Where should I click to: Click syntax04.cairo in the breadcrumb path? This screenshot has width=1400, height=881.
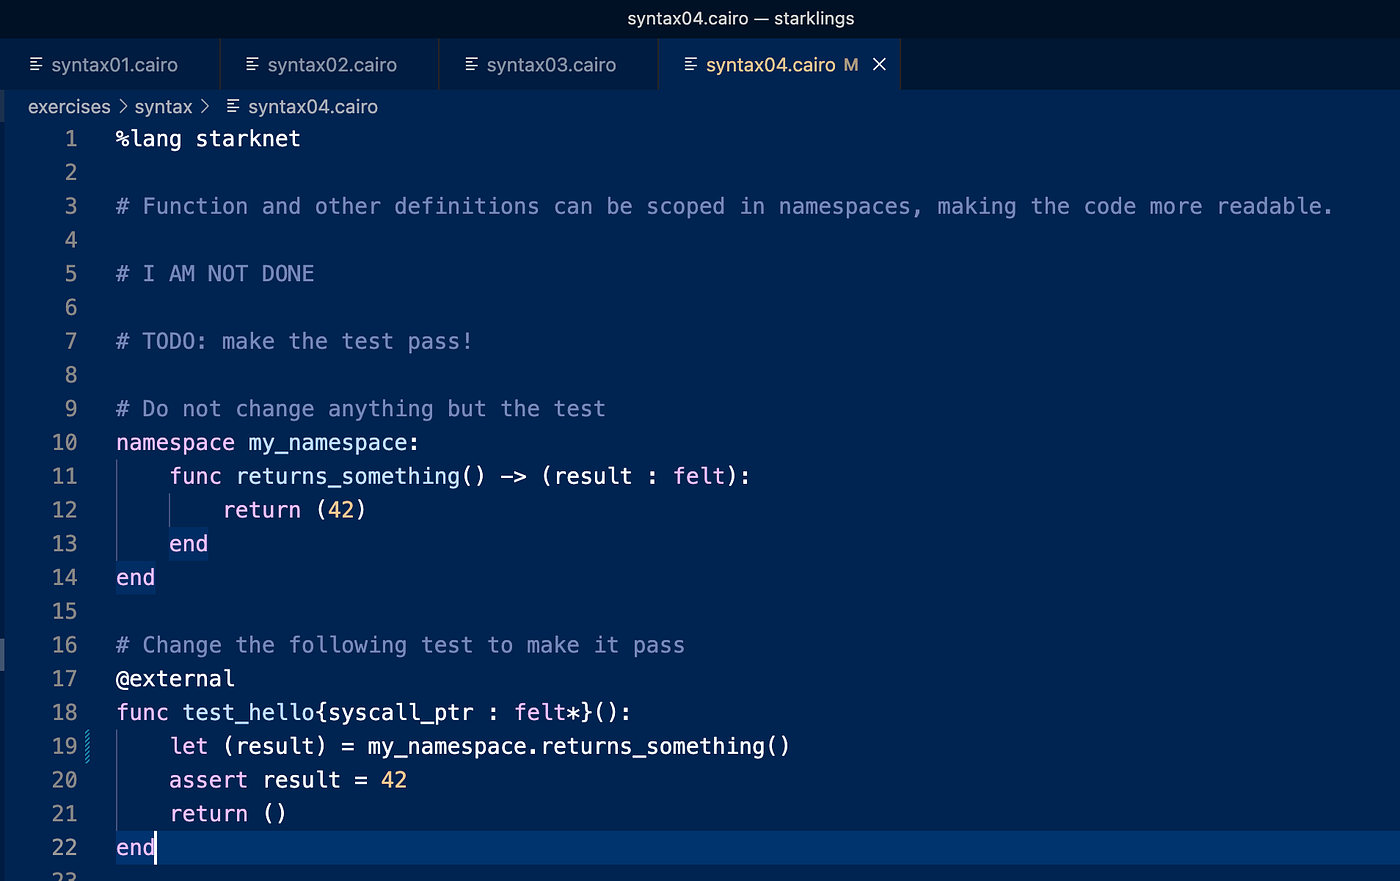point(313,107)
